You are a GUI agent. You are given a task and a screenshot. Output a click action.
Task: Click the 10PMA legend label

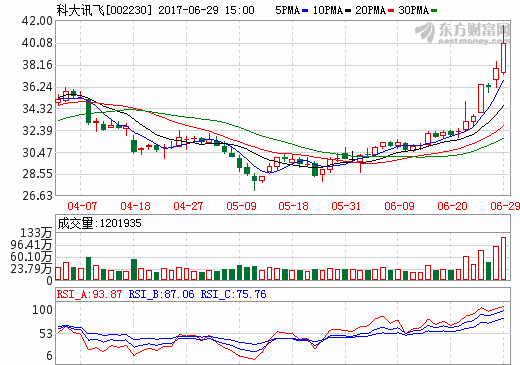pyautogui.click(x=328, y=10)
